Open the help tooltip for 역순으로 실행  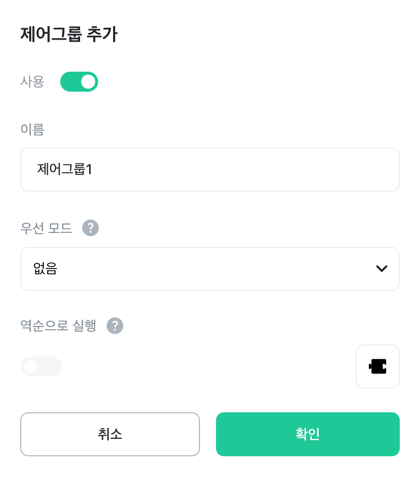pos(115,326)
